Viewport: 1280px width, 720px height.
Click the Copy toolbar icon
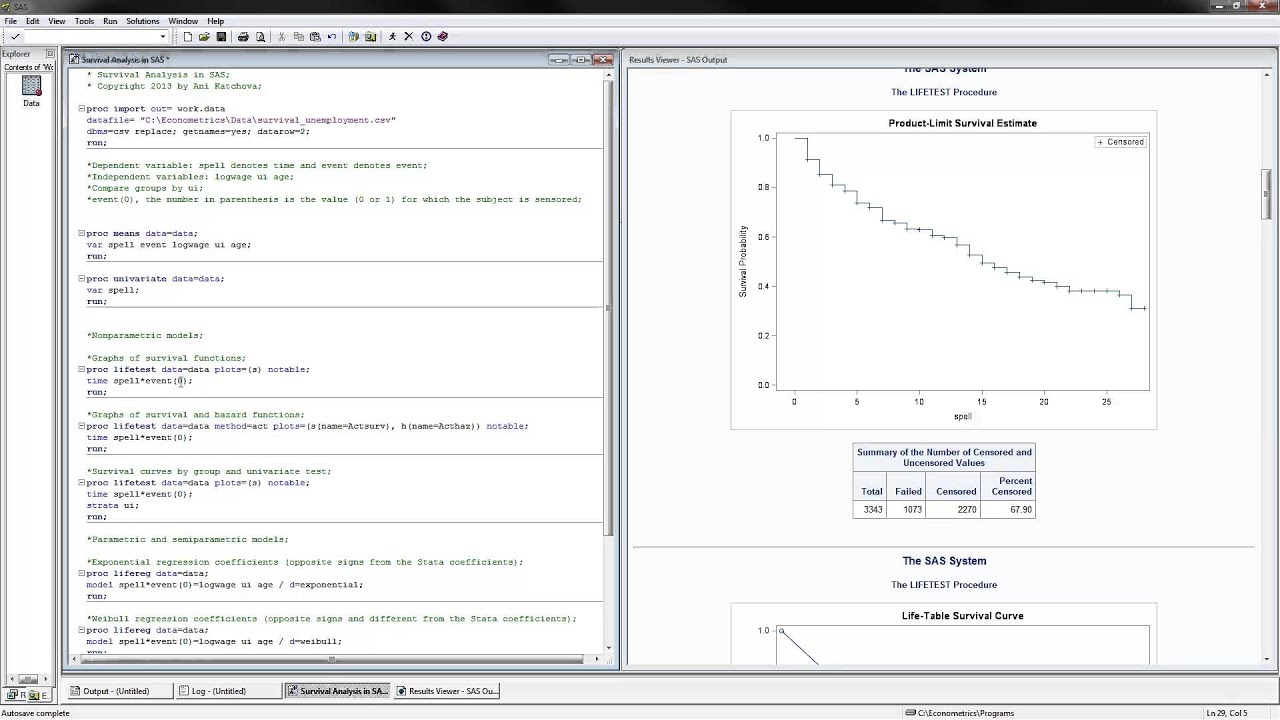pos(299,37)
